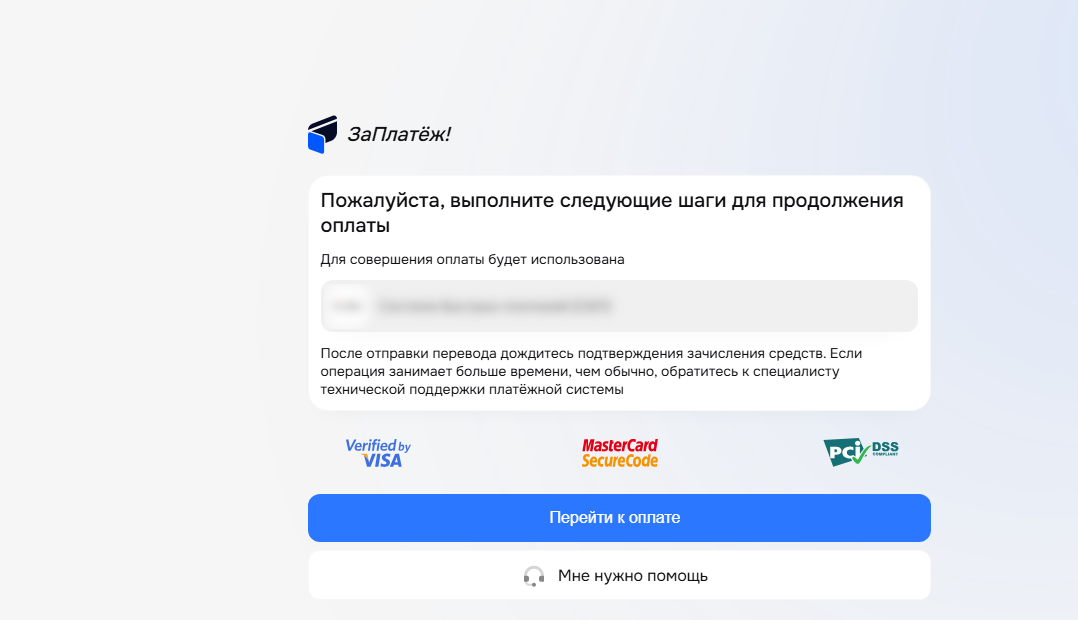Click the blurred payment method icon
This screenshot has width=1078, height=620.
tap(347, 306)
